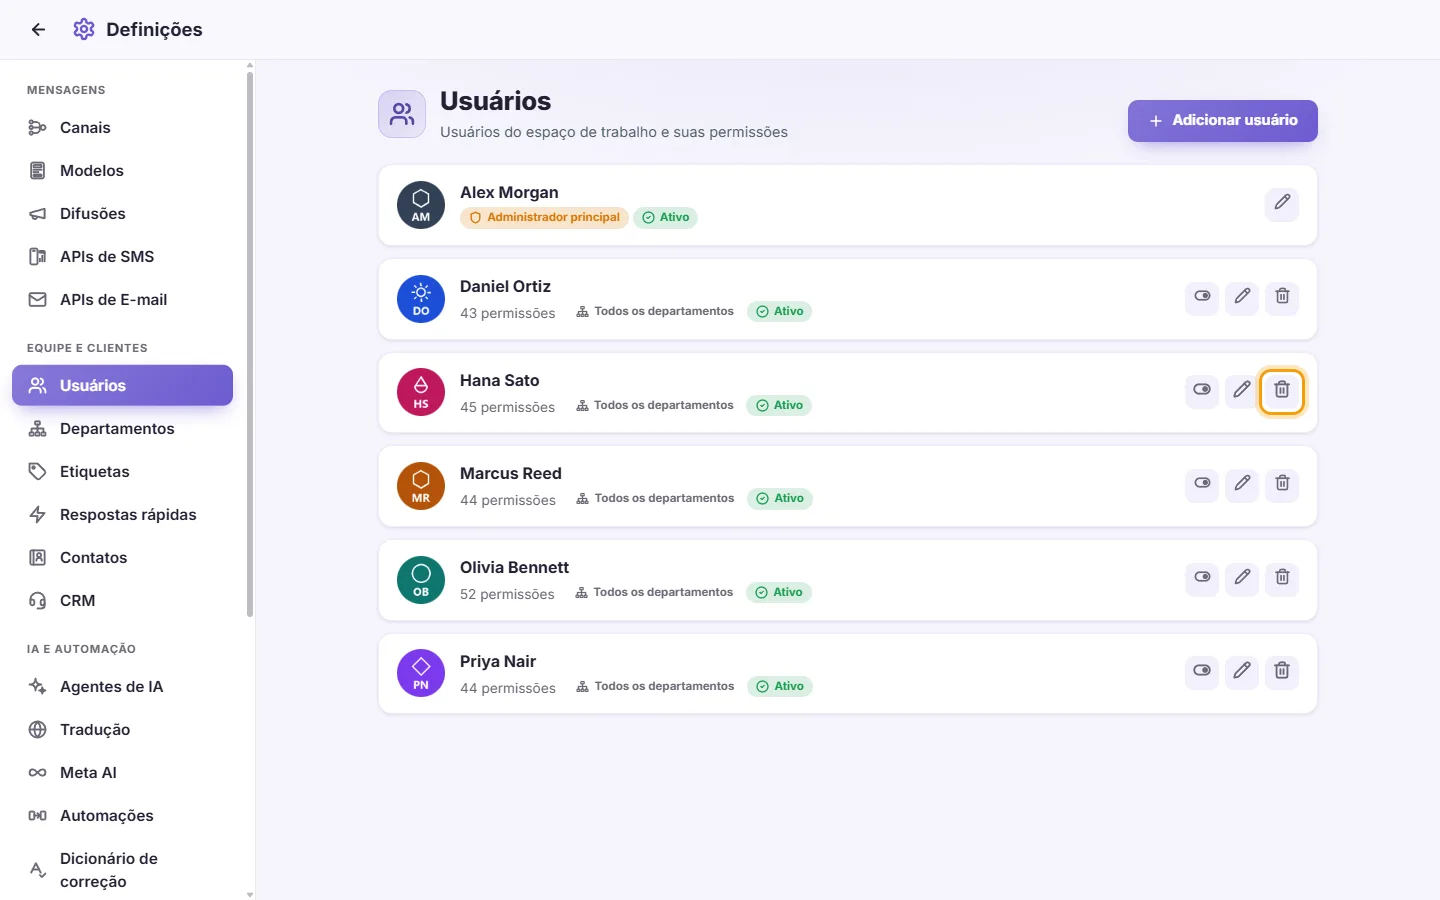Image resolution: width=1440 pixels, height=900 pixels.
Task: Toggle Daniel Ortiz's active status switch
Action: (x=1202, y=297)
